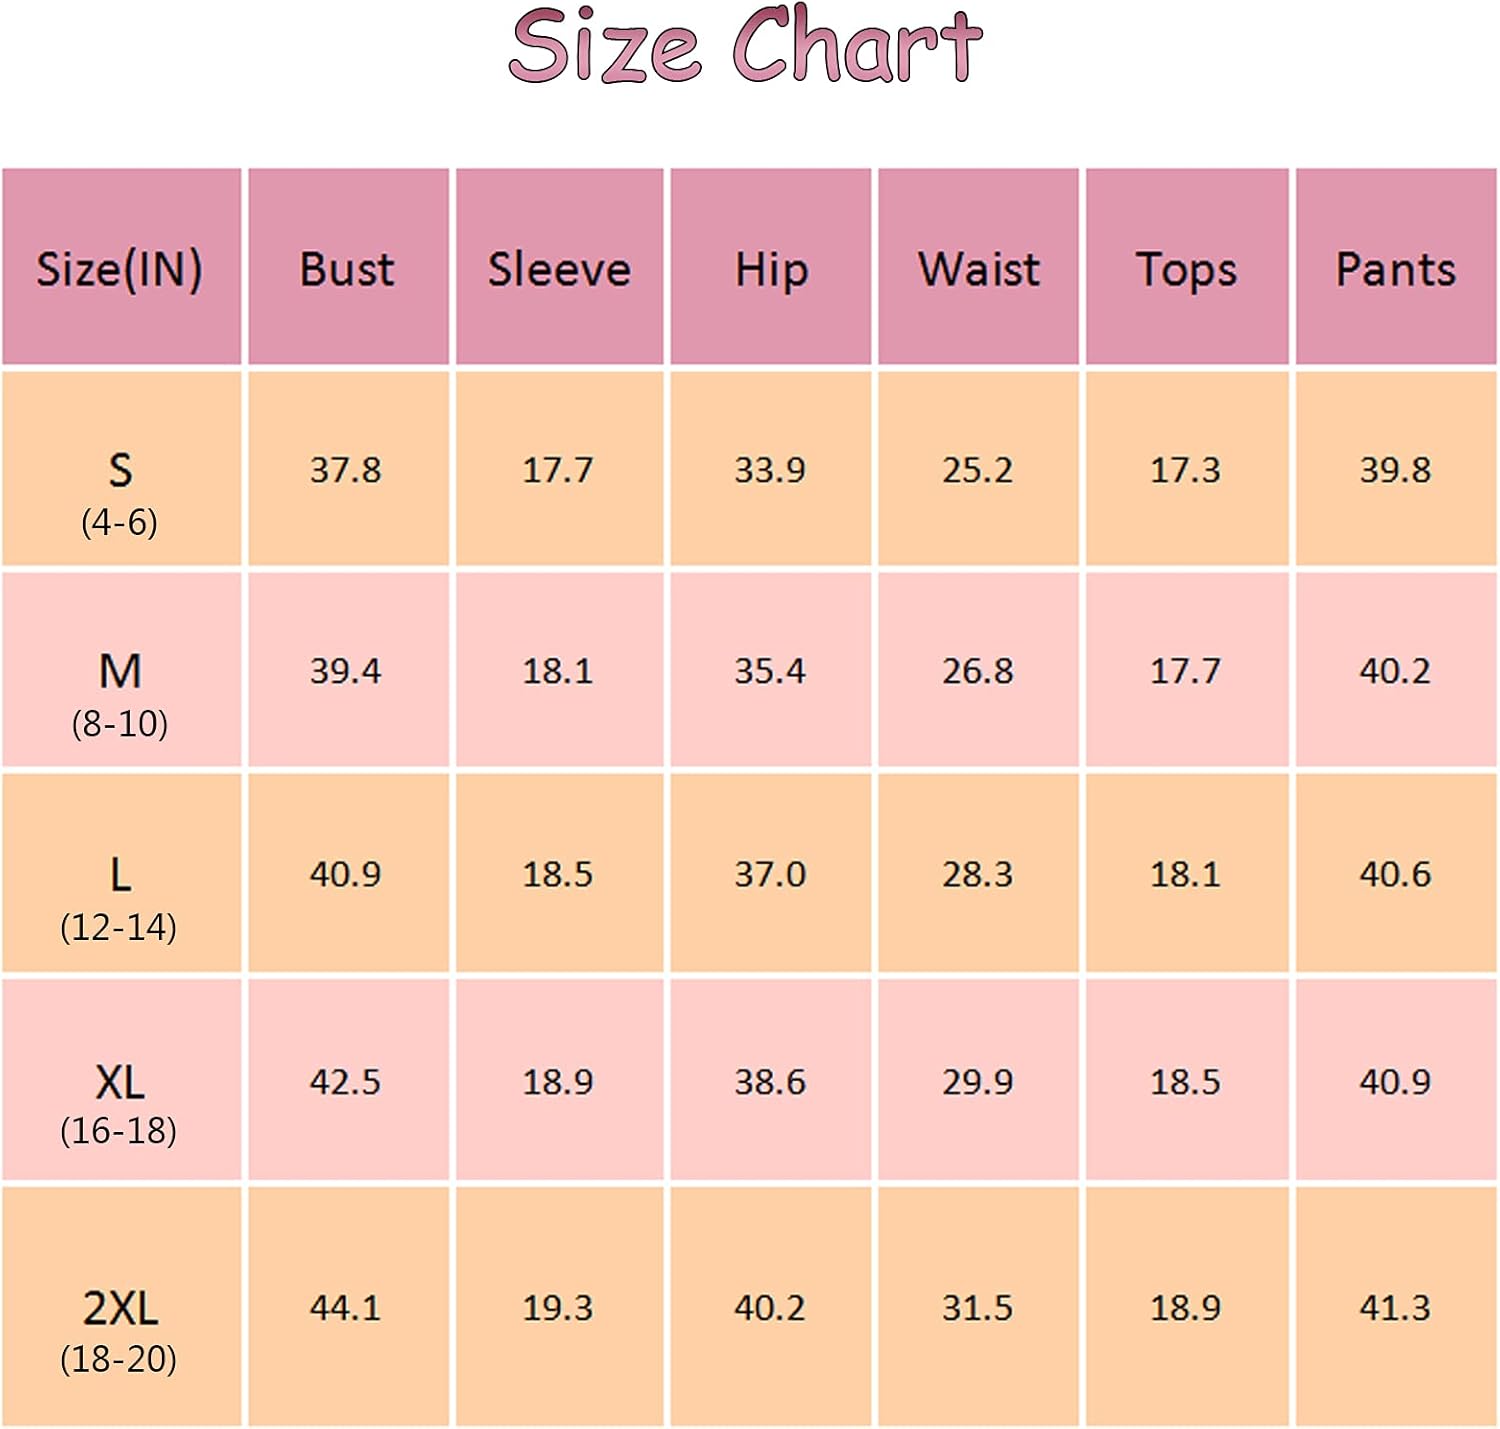The width and height of the screenshot is (1500, 1429).
Task: Click the Size Chart title
Action: tap(746, 45)
